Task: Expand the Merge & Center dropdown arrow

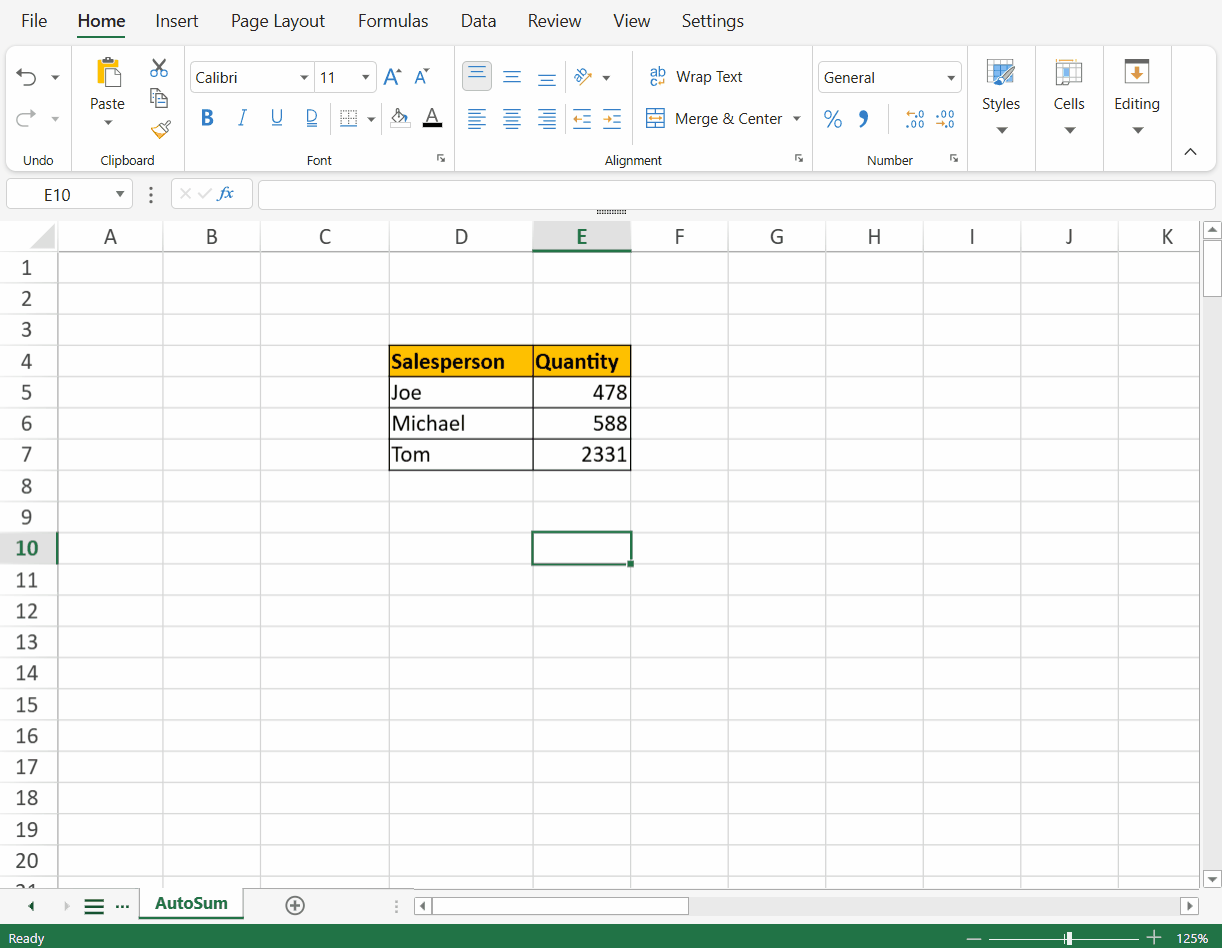Action: click(797, 119)
